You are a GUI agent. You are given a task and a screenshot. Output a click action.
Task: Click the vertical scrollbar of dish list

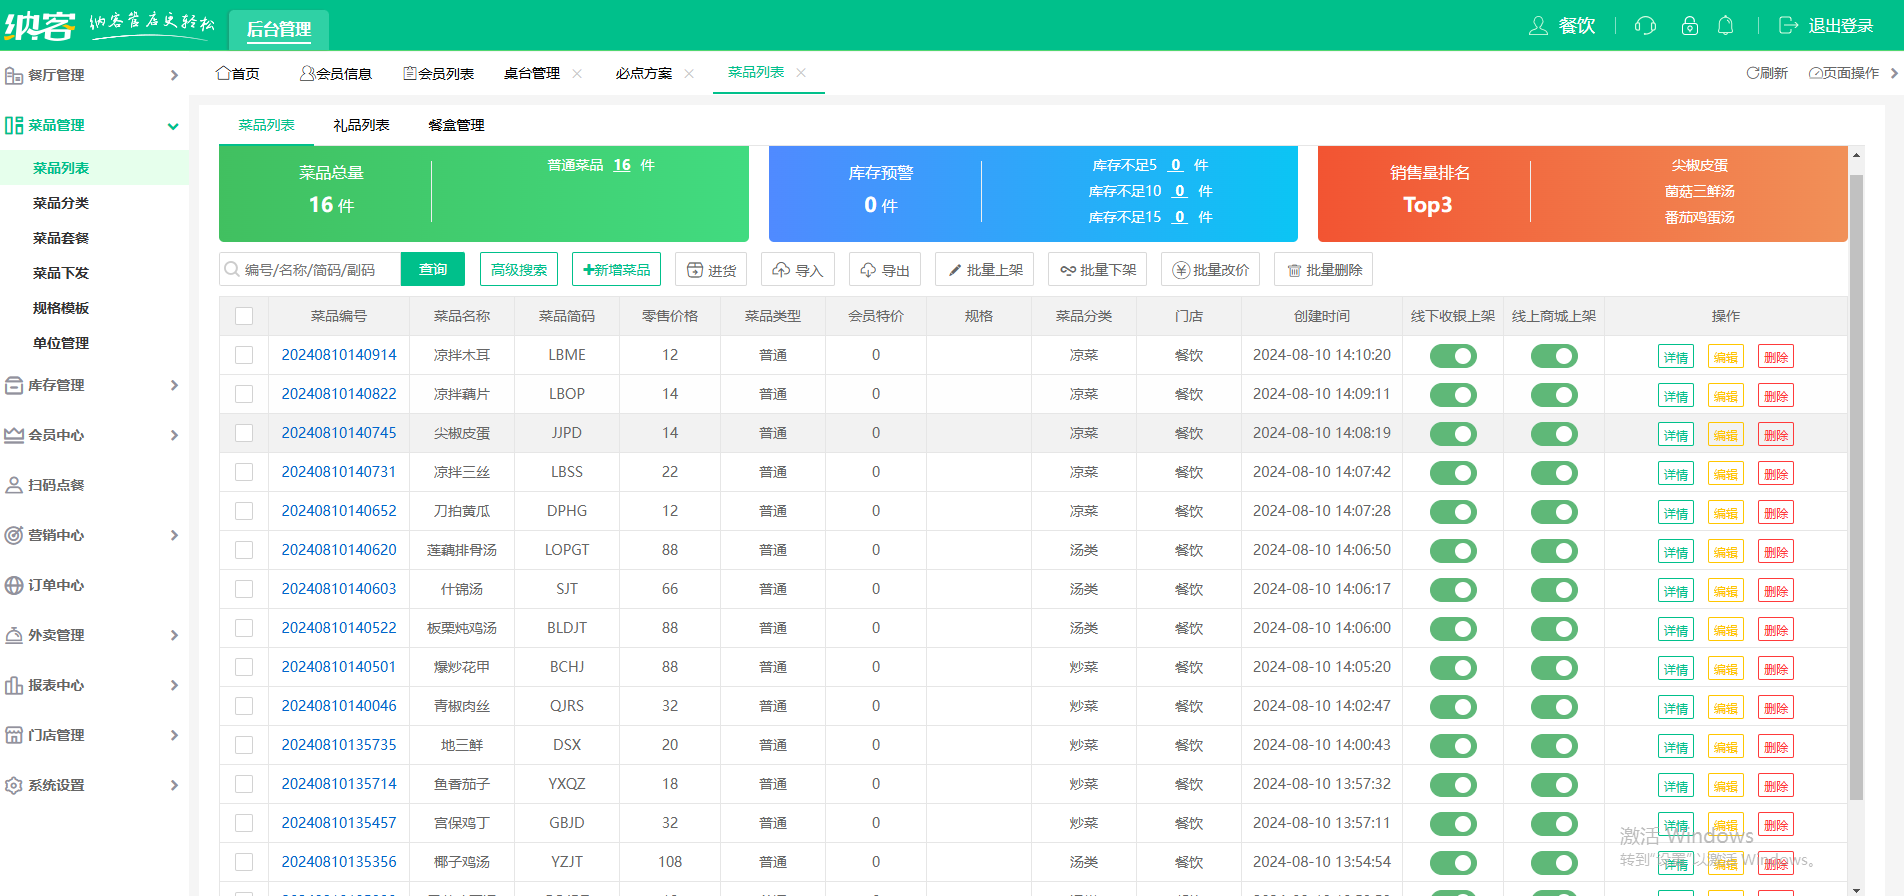[1856, 487]
